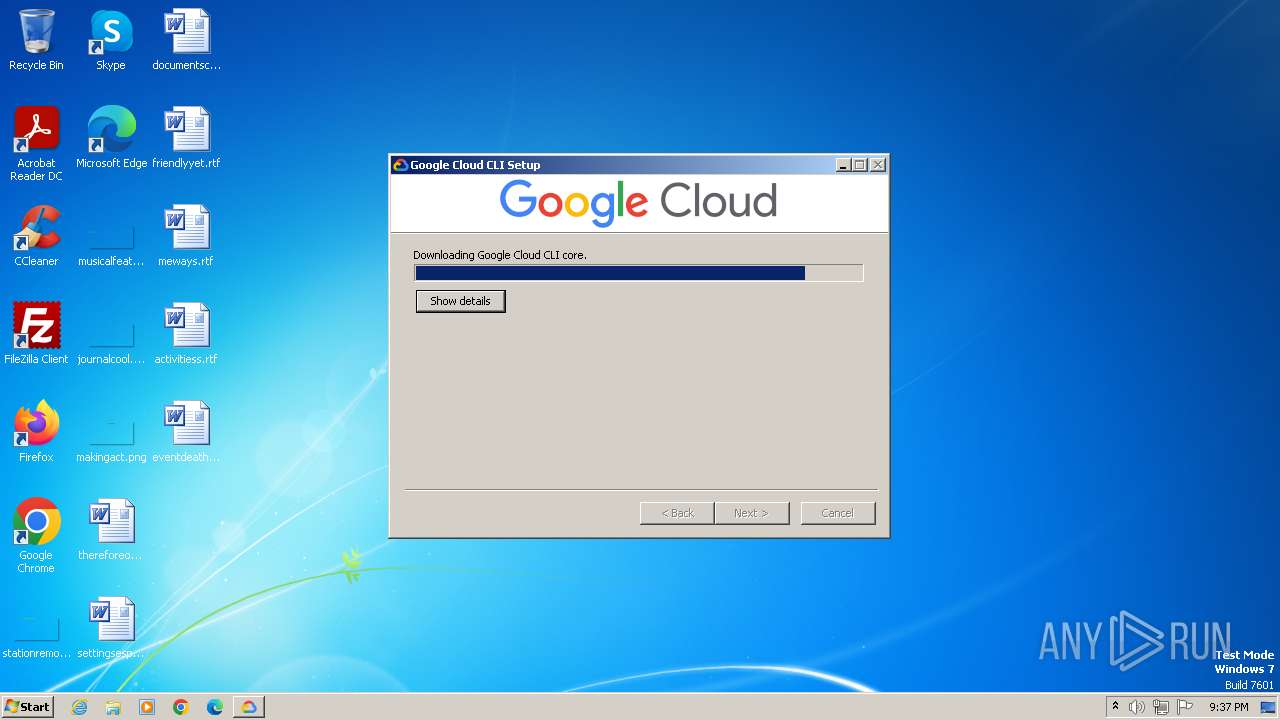
Task: Select the CCleaner desktop icon
Action: point(36,236)
